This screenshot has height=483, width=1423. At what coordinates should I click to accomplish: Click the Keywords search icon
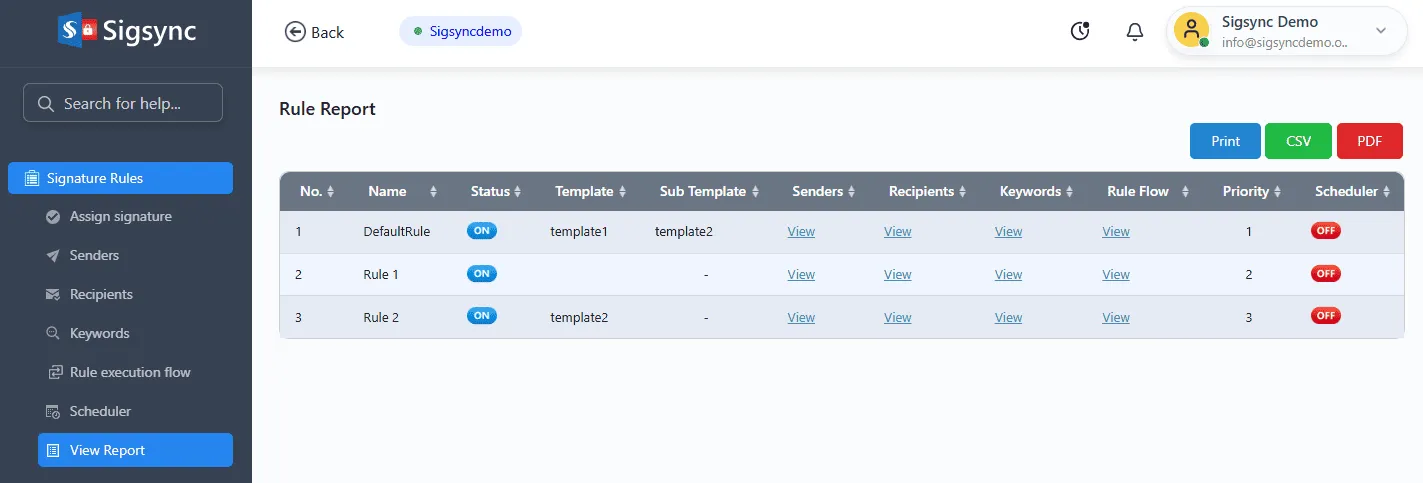click(53, 333)
